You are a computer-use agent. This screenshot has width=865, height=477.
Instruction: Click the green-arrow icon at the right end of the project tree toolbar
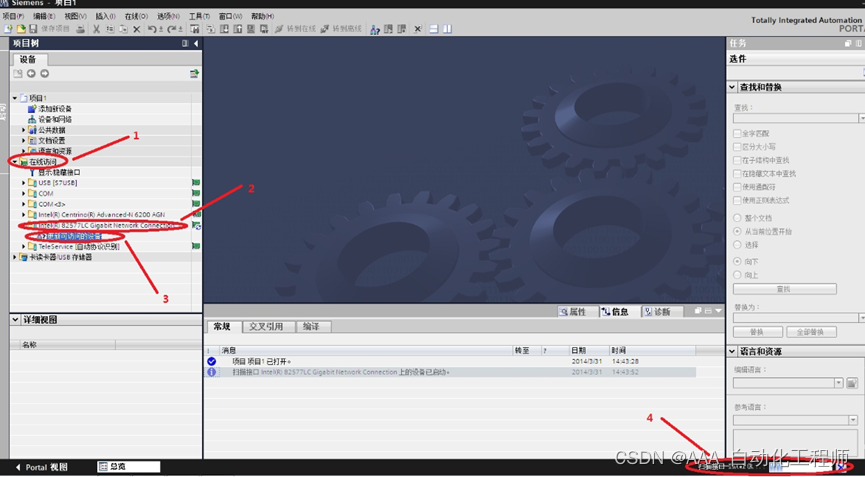click(x=194, y=73)
